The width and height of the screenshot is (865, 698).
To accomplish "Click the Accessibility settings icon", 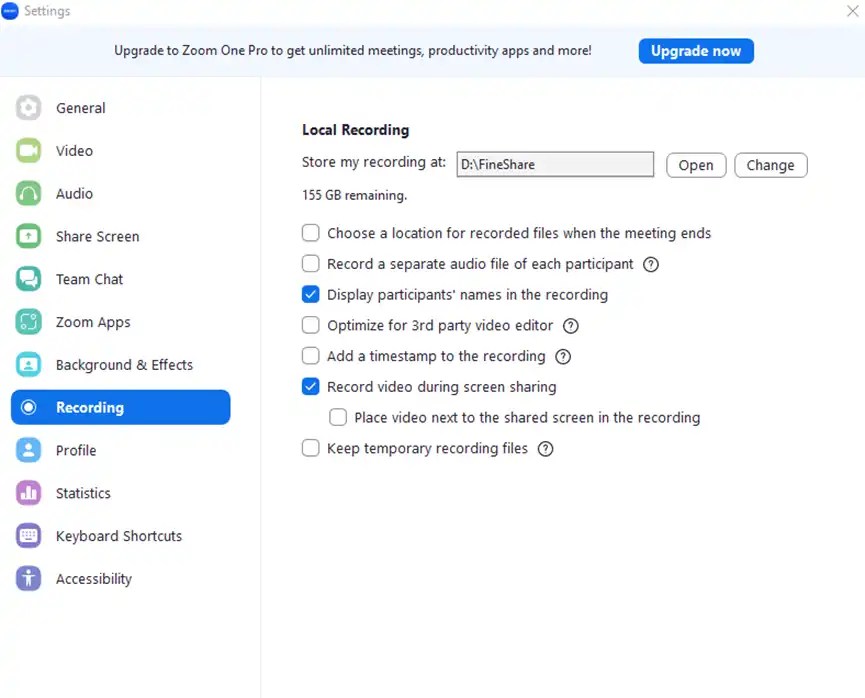I will [x=28, y=579].
